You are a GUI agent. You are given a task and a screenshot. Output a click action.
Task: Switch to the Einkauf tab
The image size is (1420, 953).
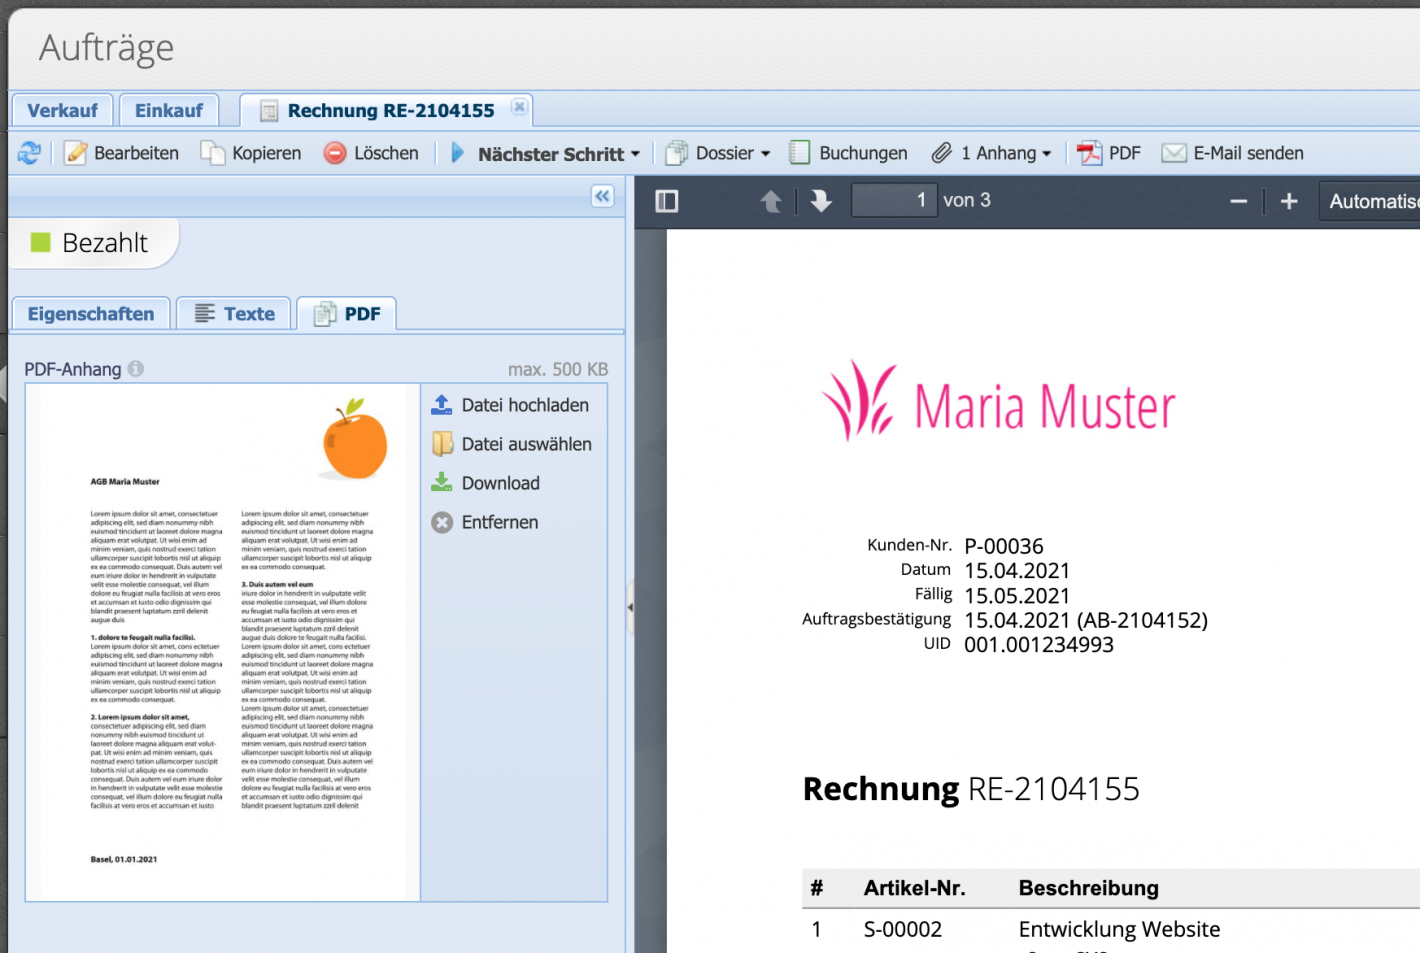168,109
